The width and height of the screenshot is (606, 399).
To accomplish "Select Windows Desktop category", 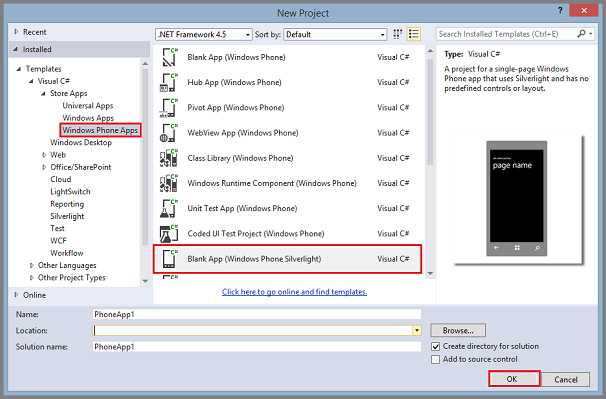I will coord(81,142).
